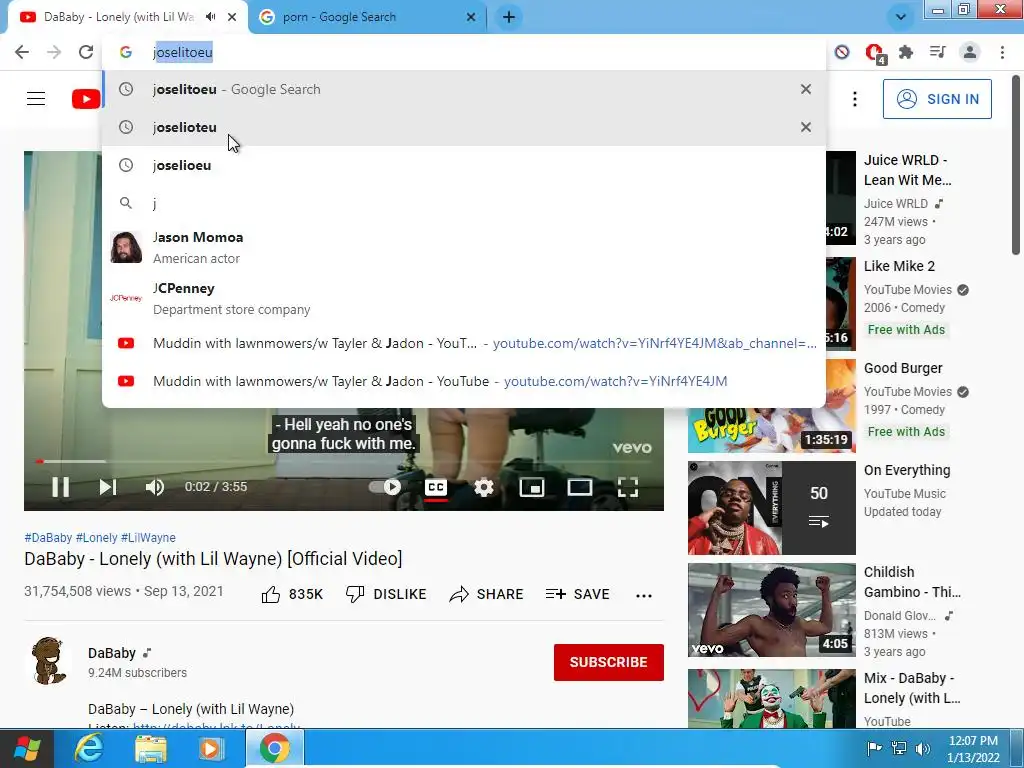Toggle the autoplay switch in player

[385, 487]
